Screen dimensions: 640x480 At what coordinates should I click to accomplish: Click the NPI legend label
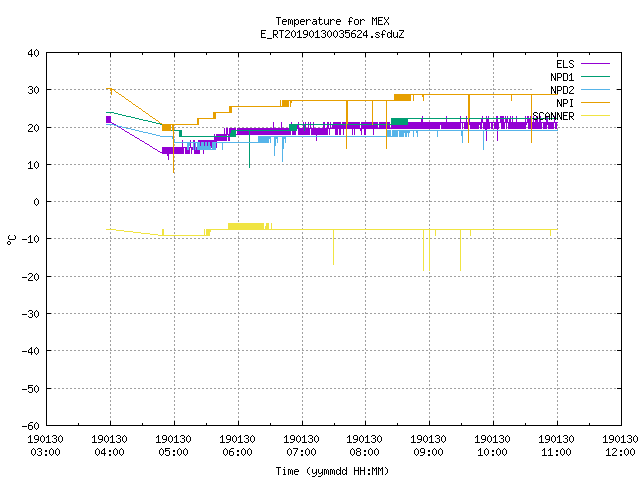click(565, 103)
